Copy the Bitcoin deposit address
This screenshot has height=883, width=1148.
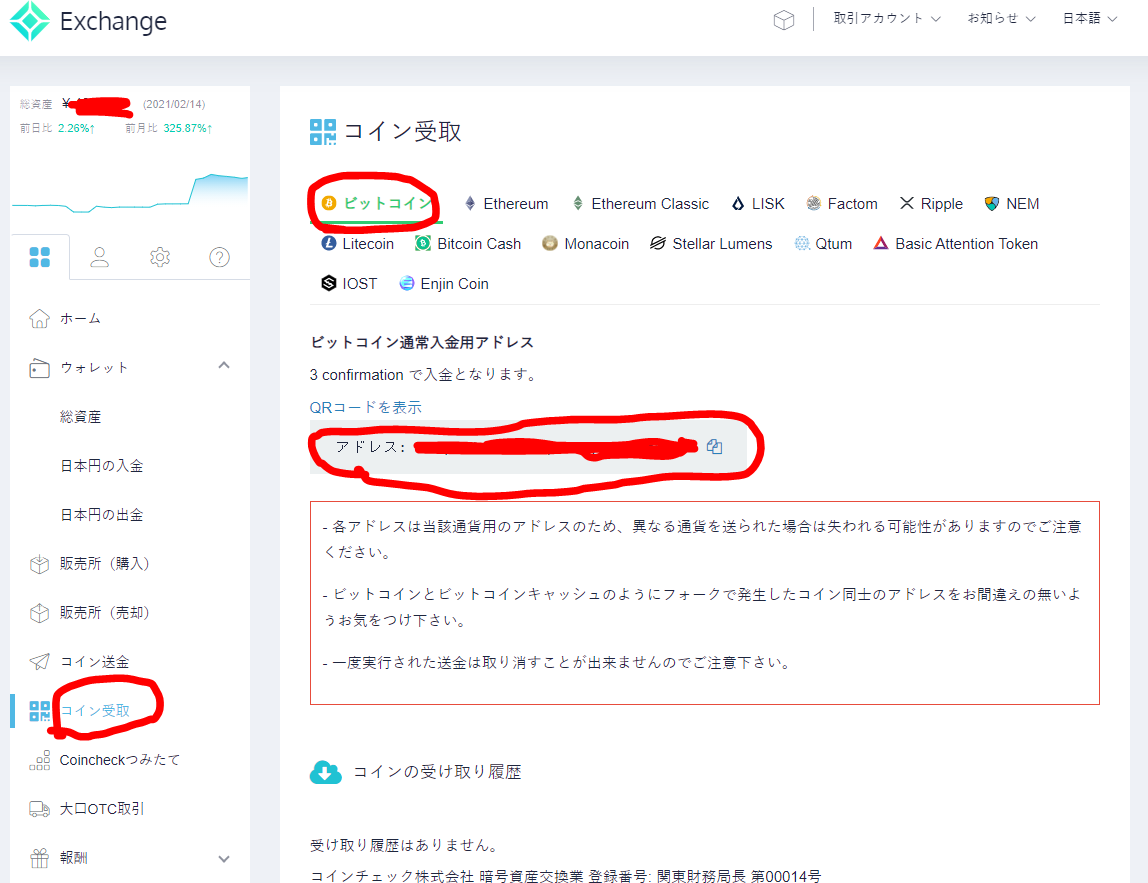pos(715,447)
